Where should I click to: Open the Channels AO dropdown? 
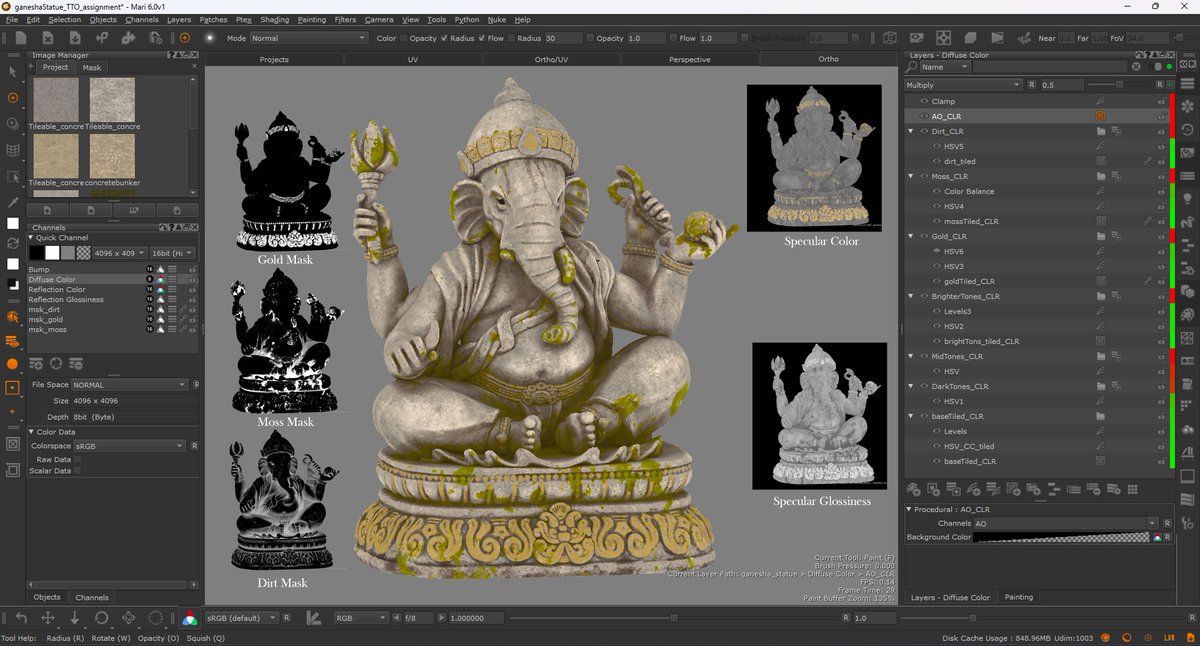(x=1066, y=523)
